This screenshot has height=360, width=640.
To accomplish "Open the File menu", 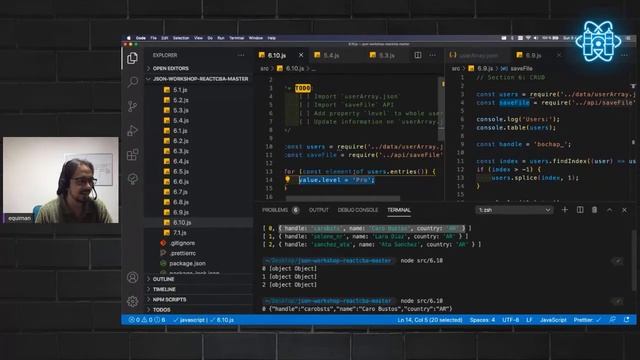I will point(153,38).
